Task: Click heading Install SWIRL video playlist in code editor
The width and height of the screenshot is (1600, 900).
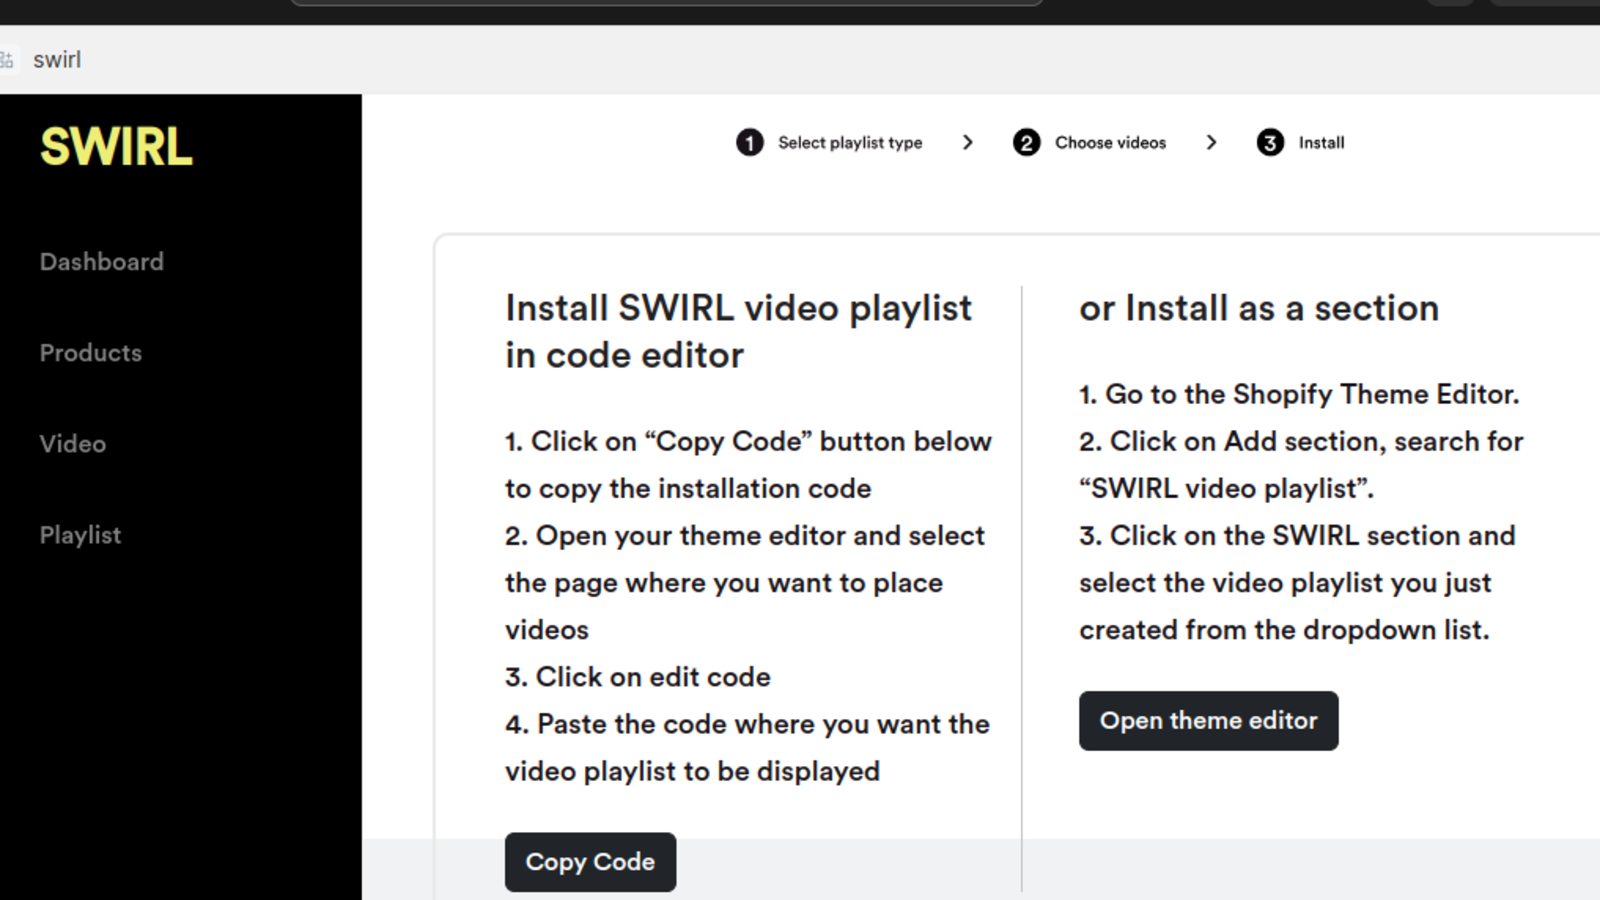Action: coord(738,332)
